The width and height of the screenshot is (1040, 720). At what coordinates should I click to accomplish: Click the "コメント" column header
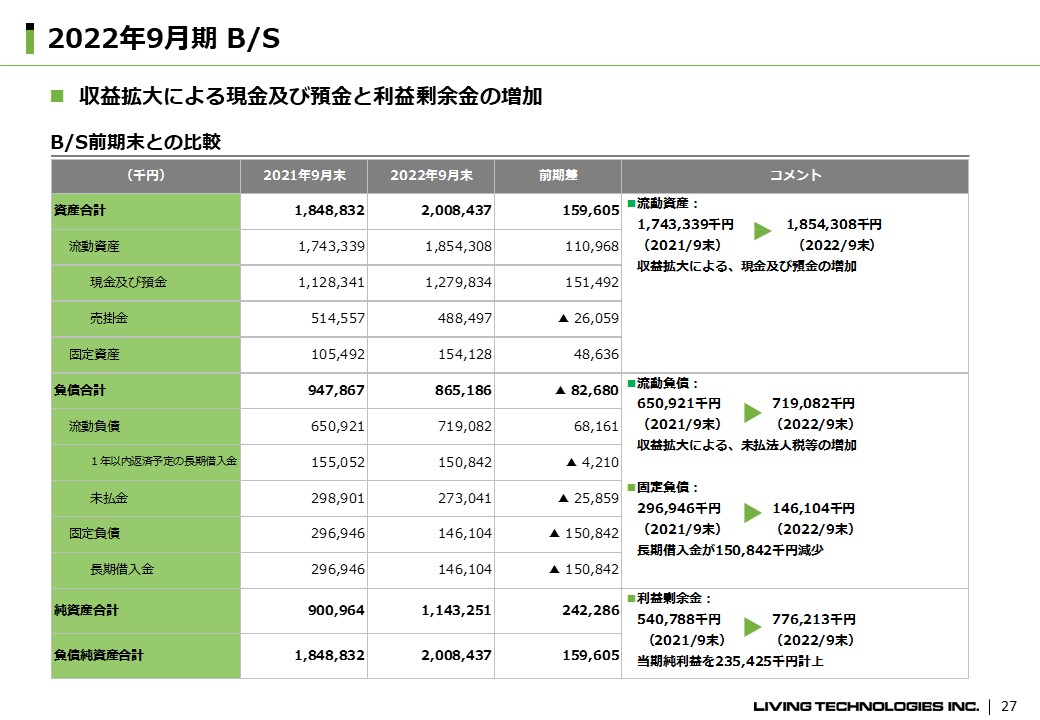pyautogui.click(x=795, y=175)
